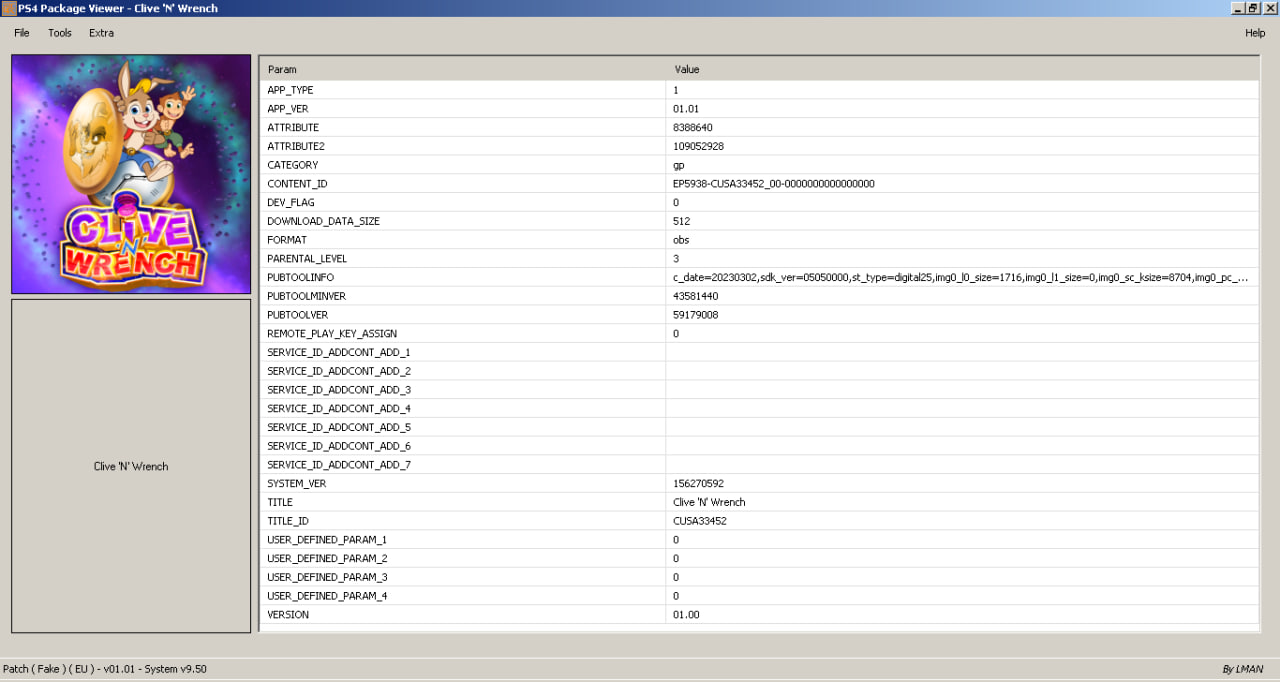Click the Patch (Fake) status bar text
The width and height of the screenshot is (1280, 682).
[x=105, y=669]
